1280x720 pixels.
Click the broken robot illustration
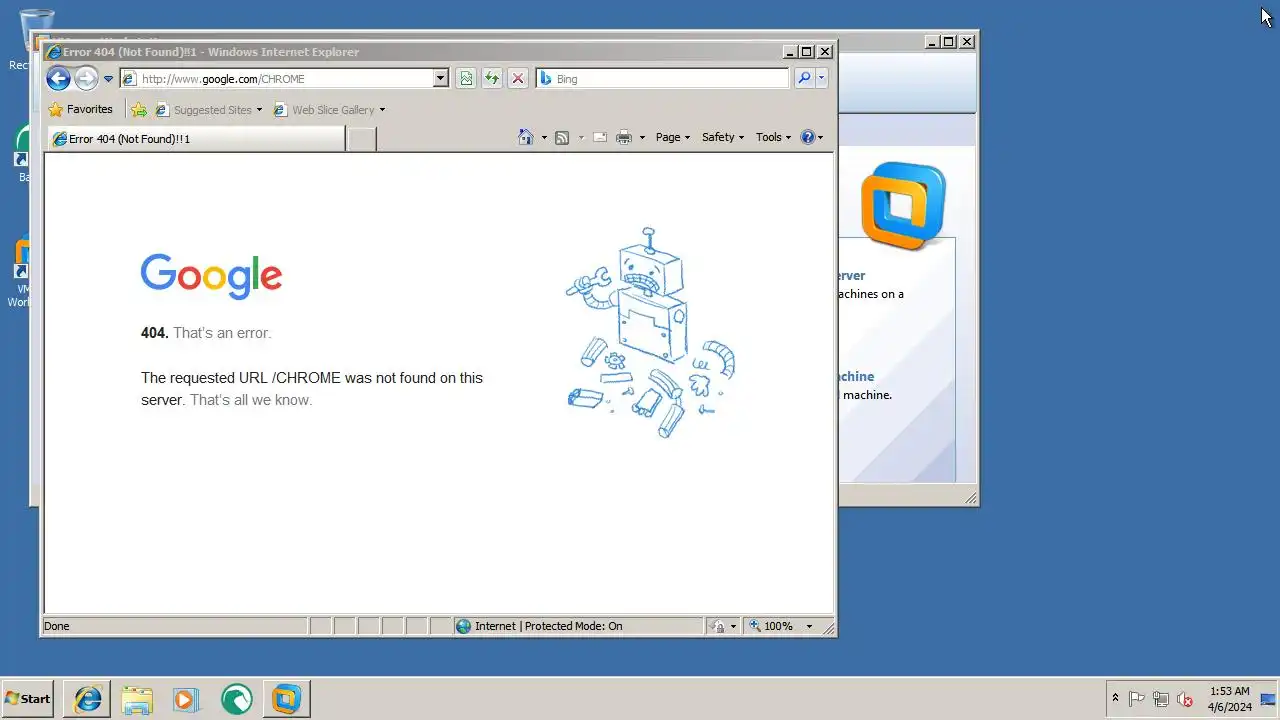coord(651,332)
